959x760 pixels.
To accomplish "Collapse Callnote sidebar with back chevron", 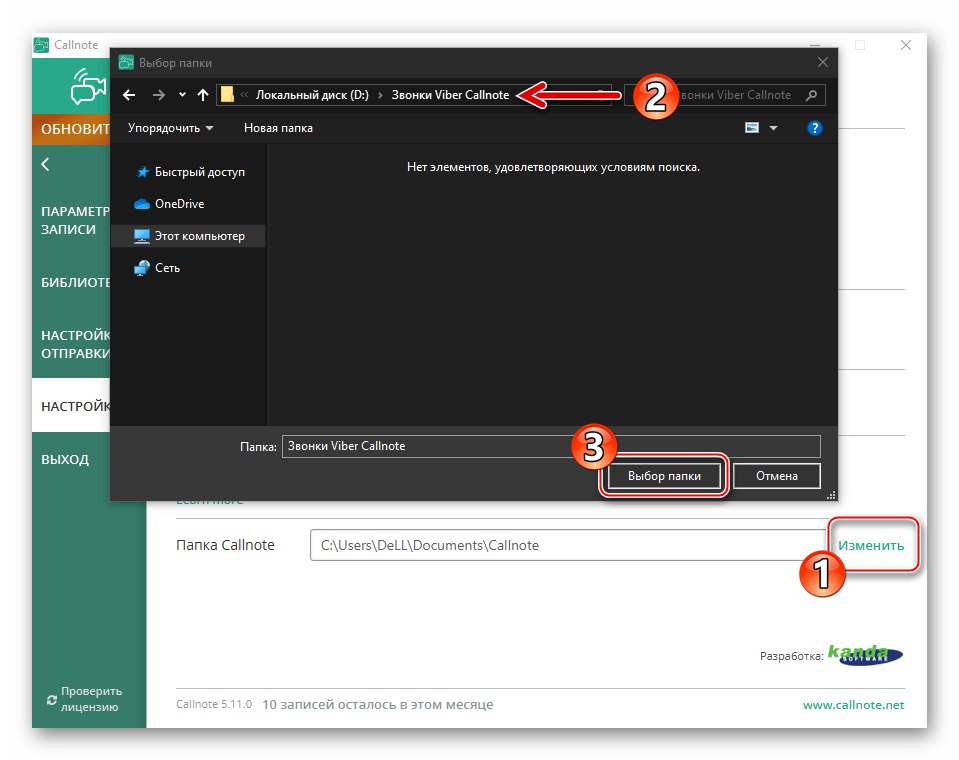I will click(x=45, y=164).
